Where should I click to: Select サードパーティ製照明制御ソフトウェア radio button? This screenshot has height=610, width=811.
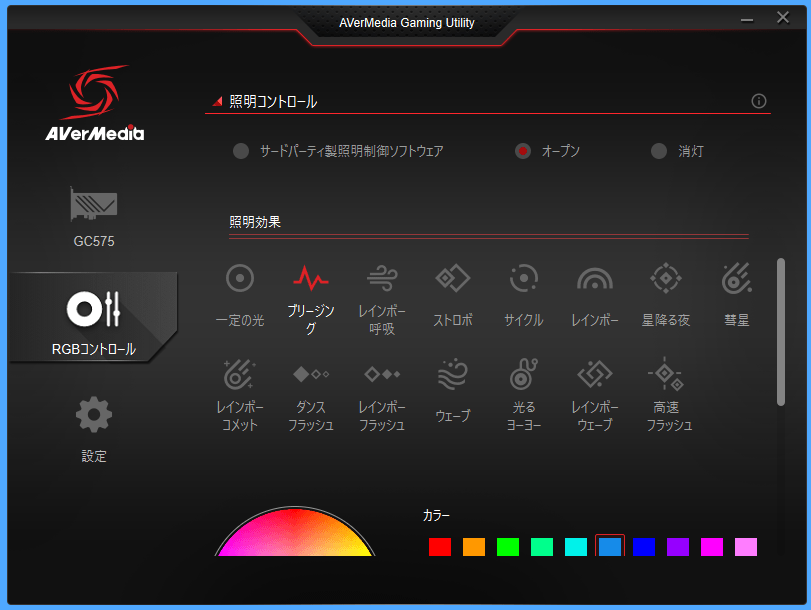click(241, 151)
